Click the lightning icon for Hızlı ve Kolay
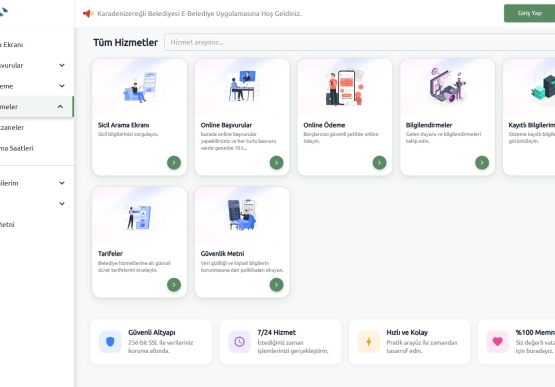Image resolution: width=555 pixels, height=387 pixels. 368,342
